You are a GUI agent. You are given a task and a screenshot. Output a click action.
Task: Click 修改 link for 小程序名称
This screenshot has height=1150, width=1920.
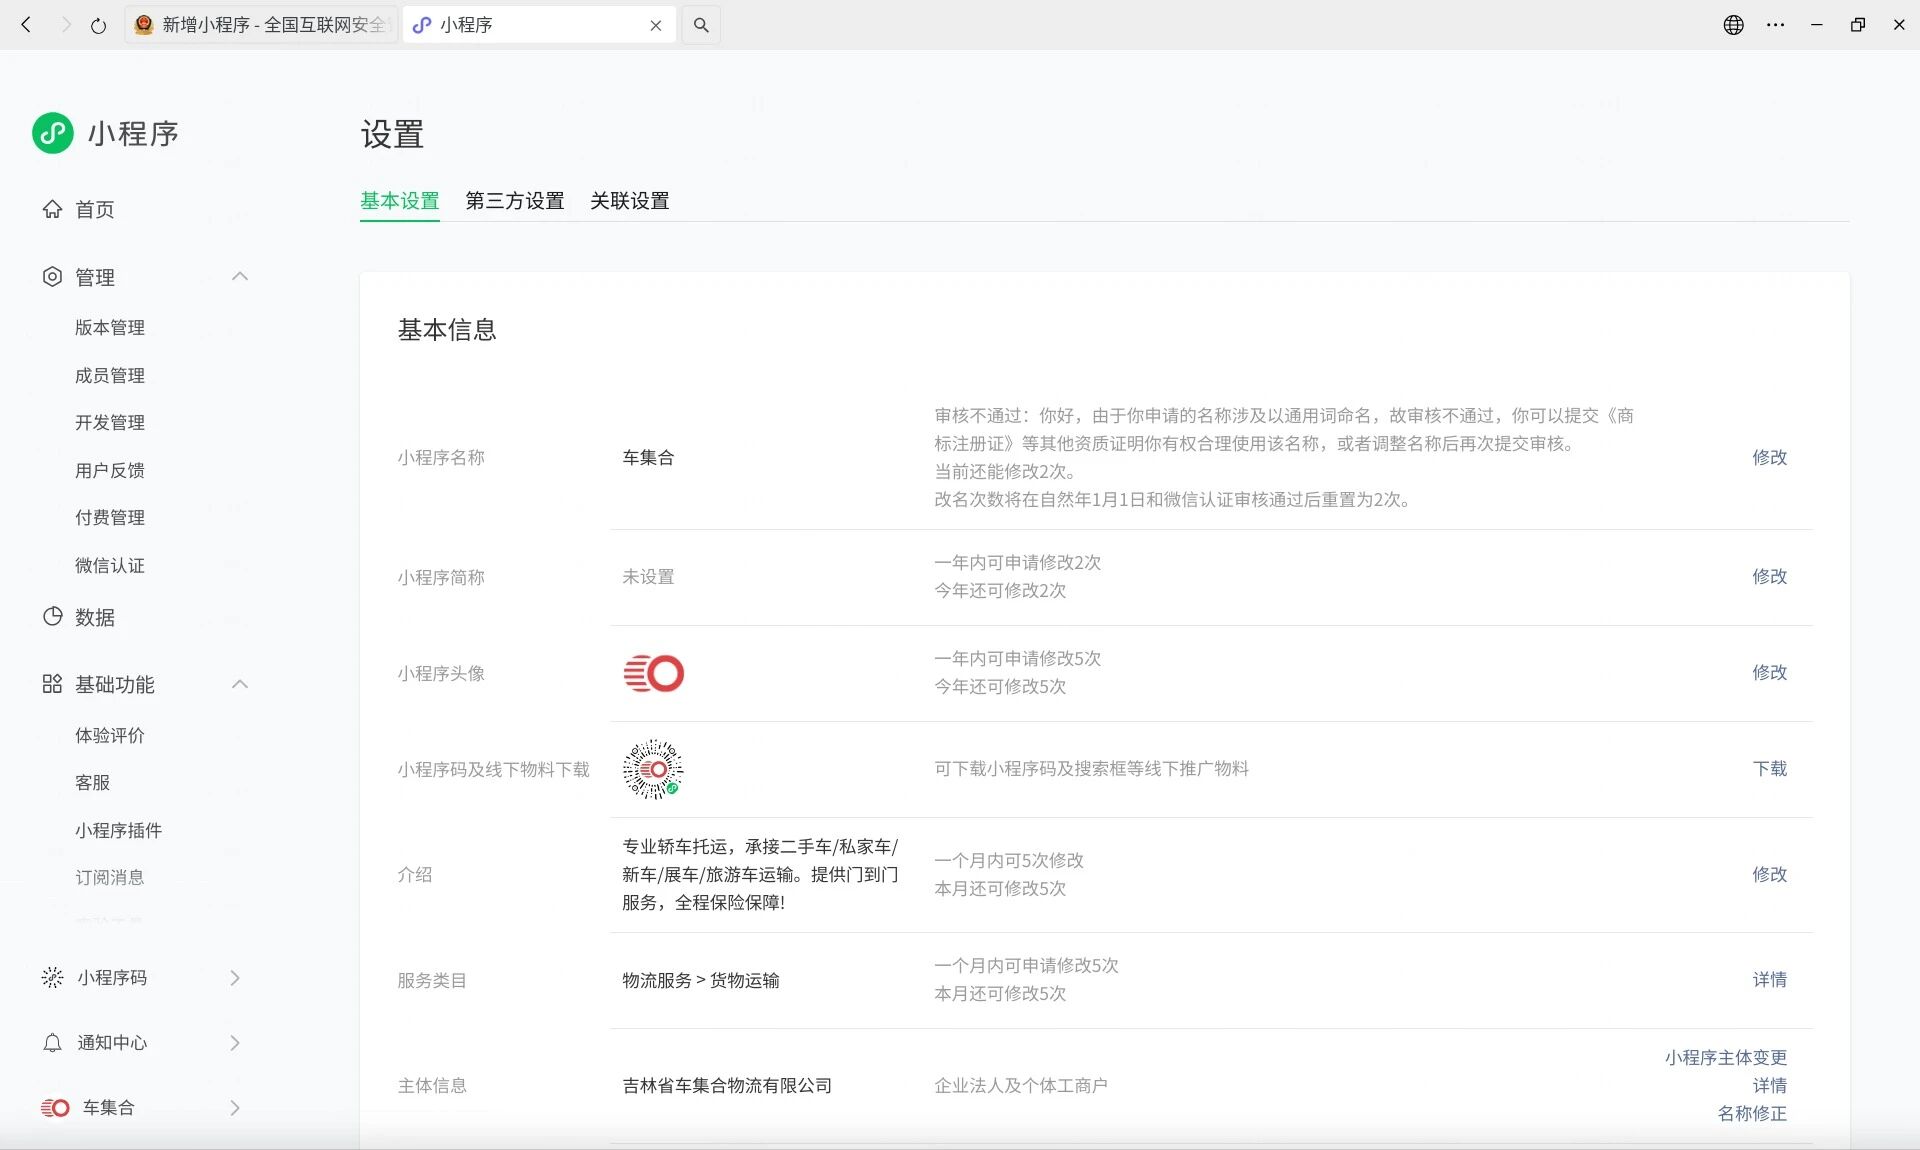1768,457
